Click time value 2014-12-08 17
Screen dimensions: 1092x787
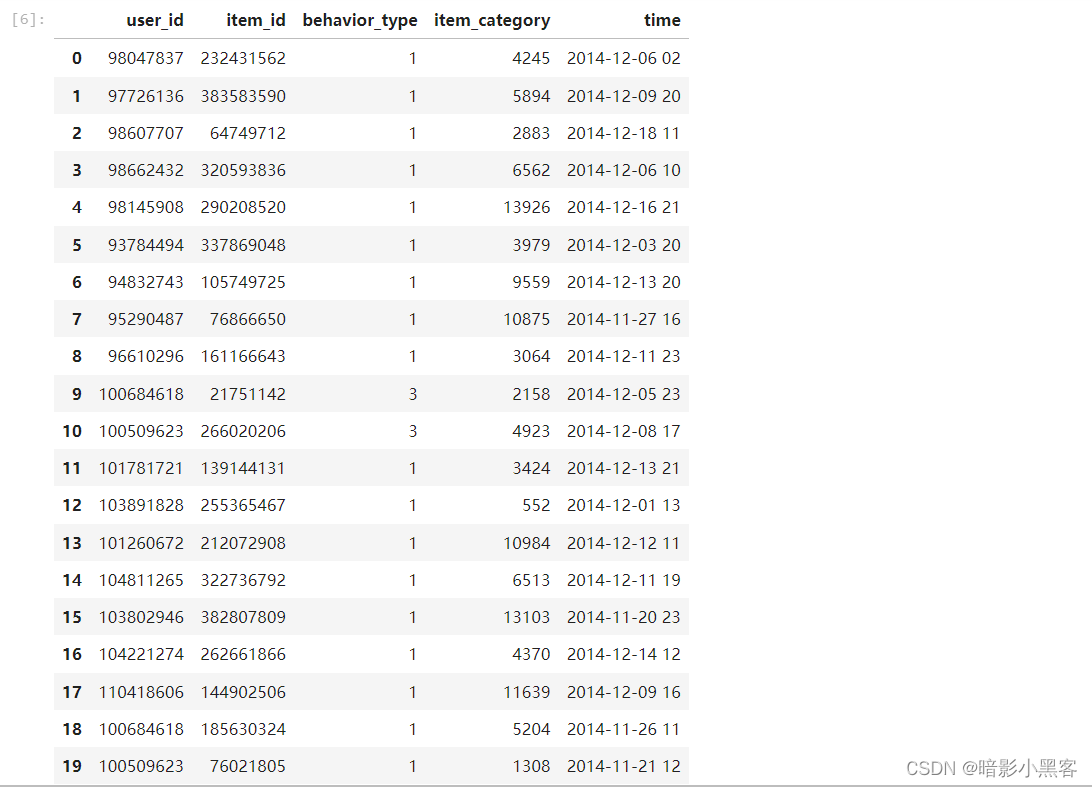point(623,431)
